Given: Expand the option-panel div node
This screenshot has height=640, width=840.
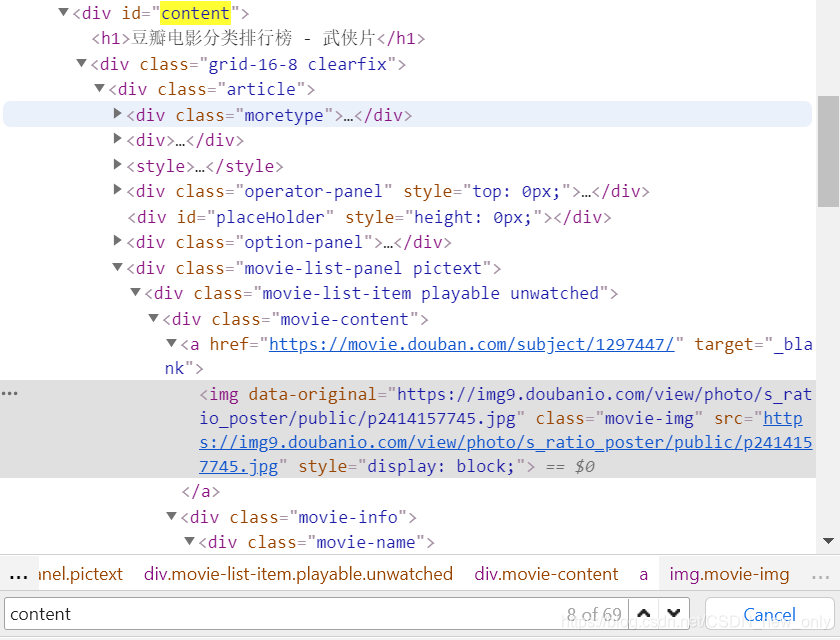Looking at the screenshot, I should point(117,240).
